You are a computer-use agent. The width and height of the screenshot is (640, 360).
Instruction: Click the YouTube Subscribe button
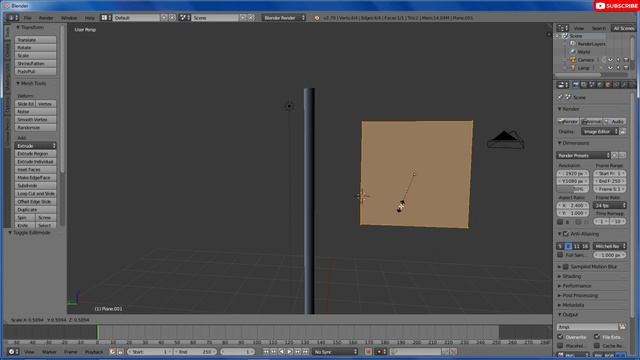[617, 6]
